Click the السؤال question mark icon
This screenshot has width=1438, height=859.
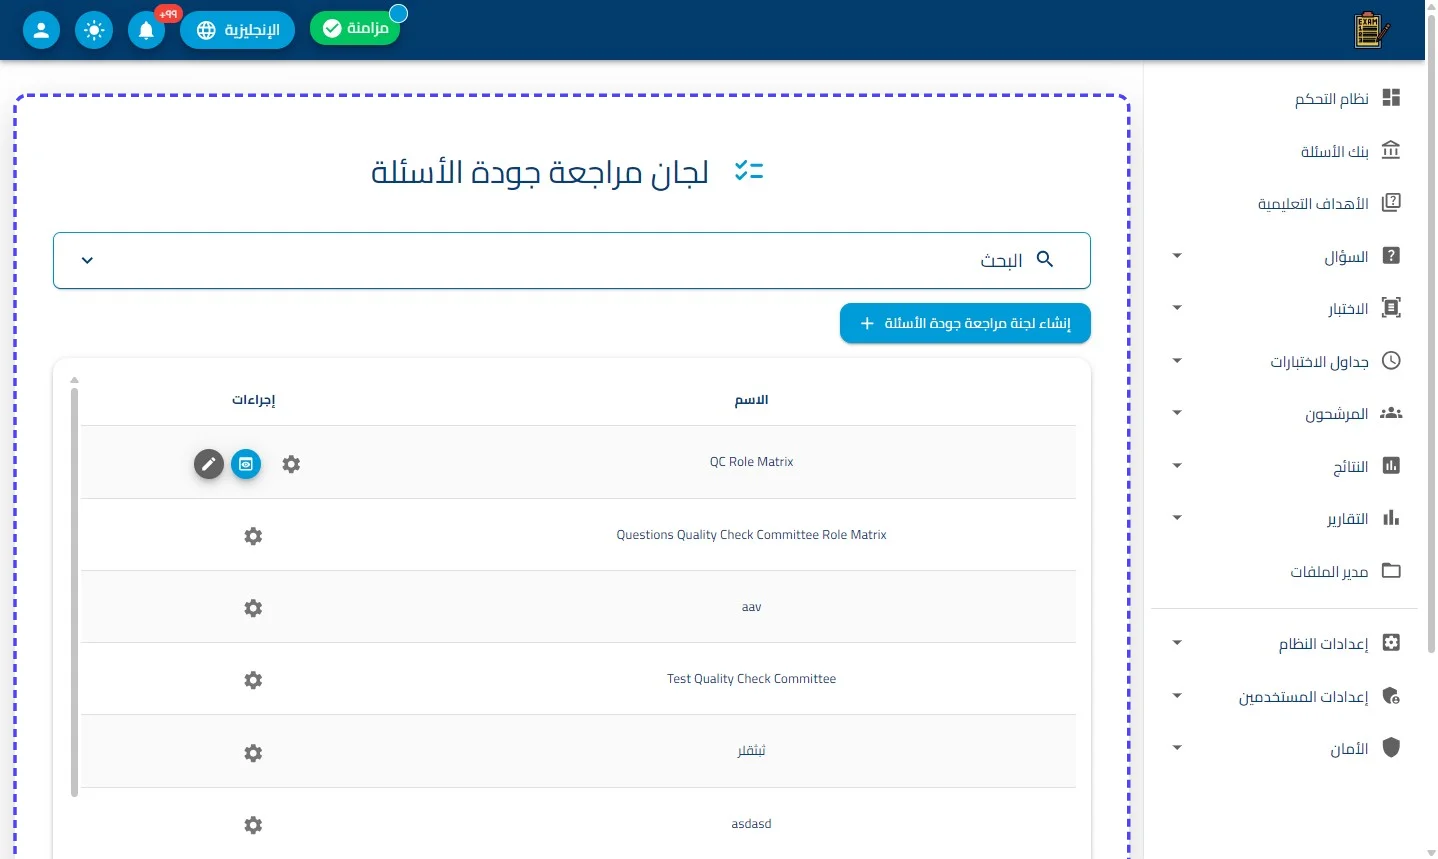[1391, 256]
